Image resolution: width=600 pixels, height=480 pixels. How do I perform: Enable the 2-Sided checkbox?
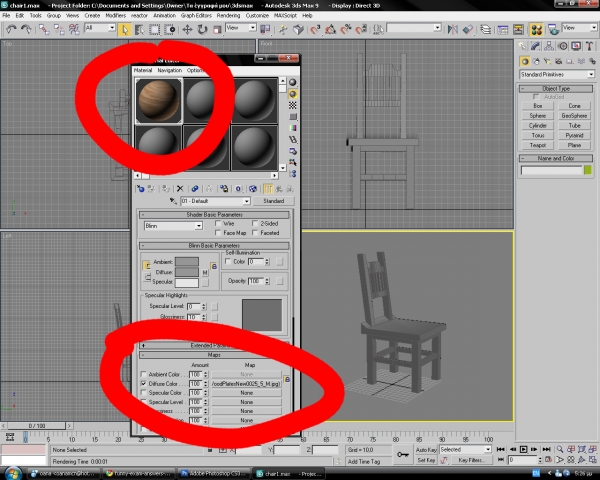[x=255, y=223]
